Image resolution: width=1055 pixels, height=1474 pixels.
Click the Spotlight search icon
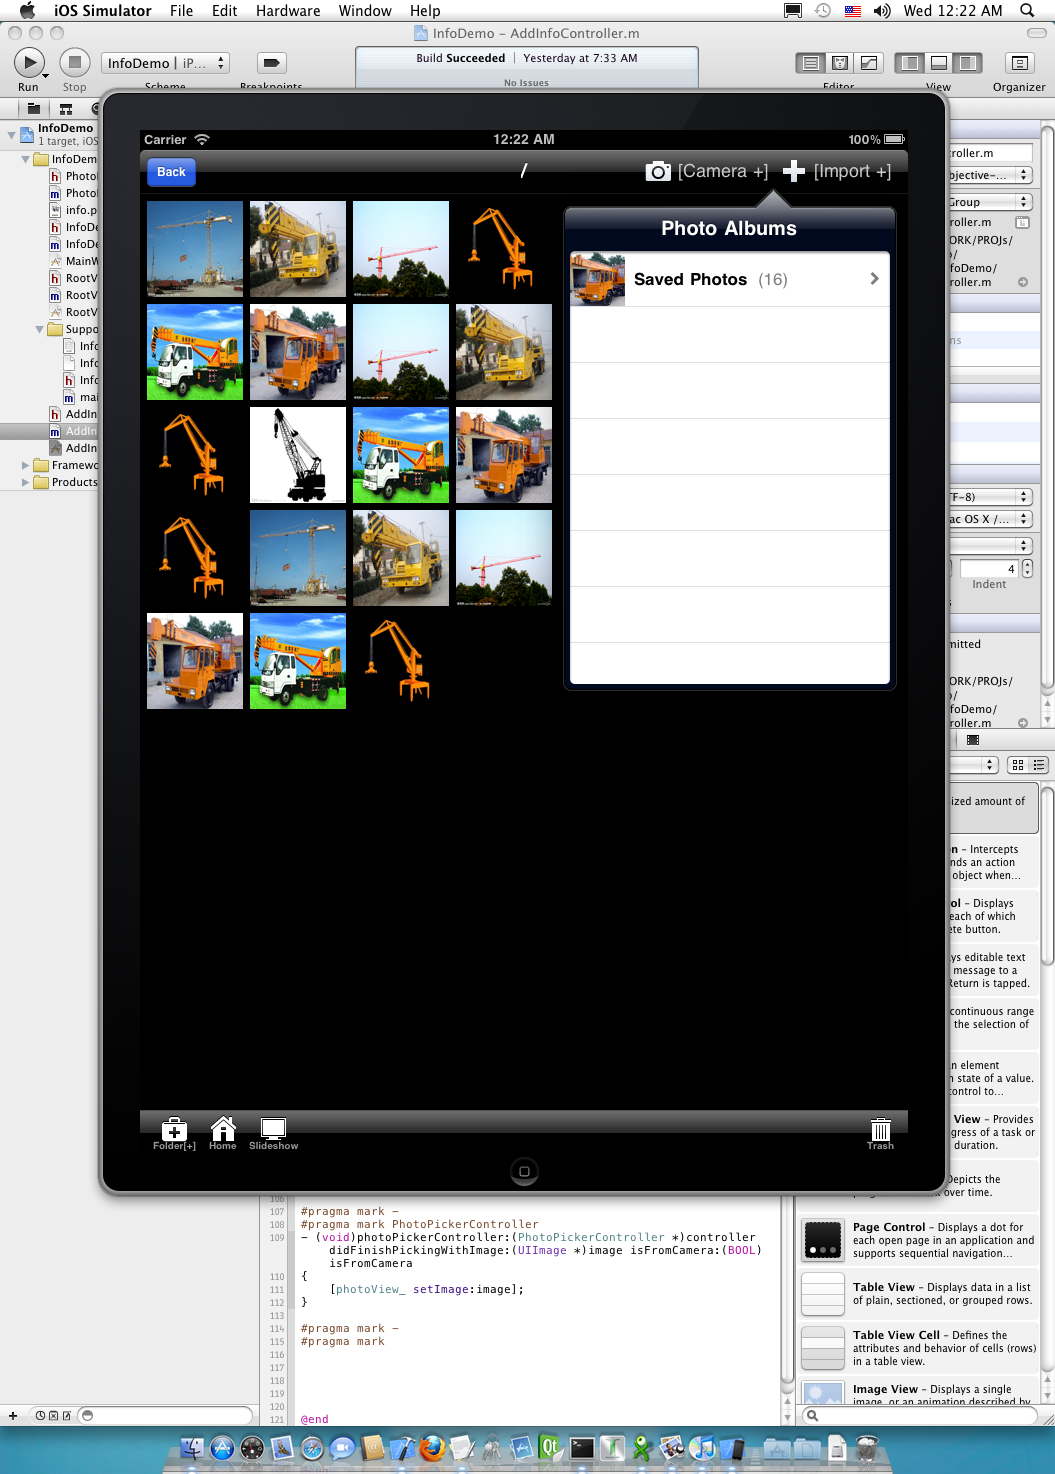point(1027,11)
